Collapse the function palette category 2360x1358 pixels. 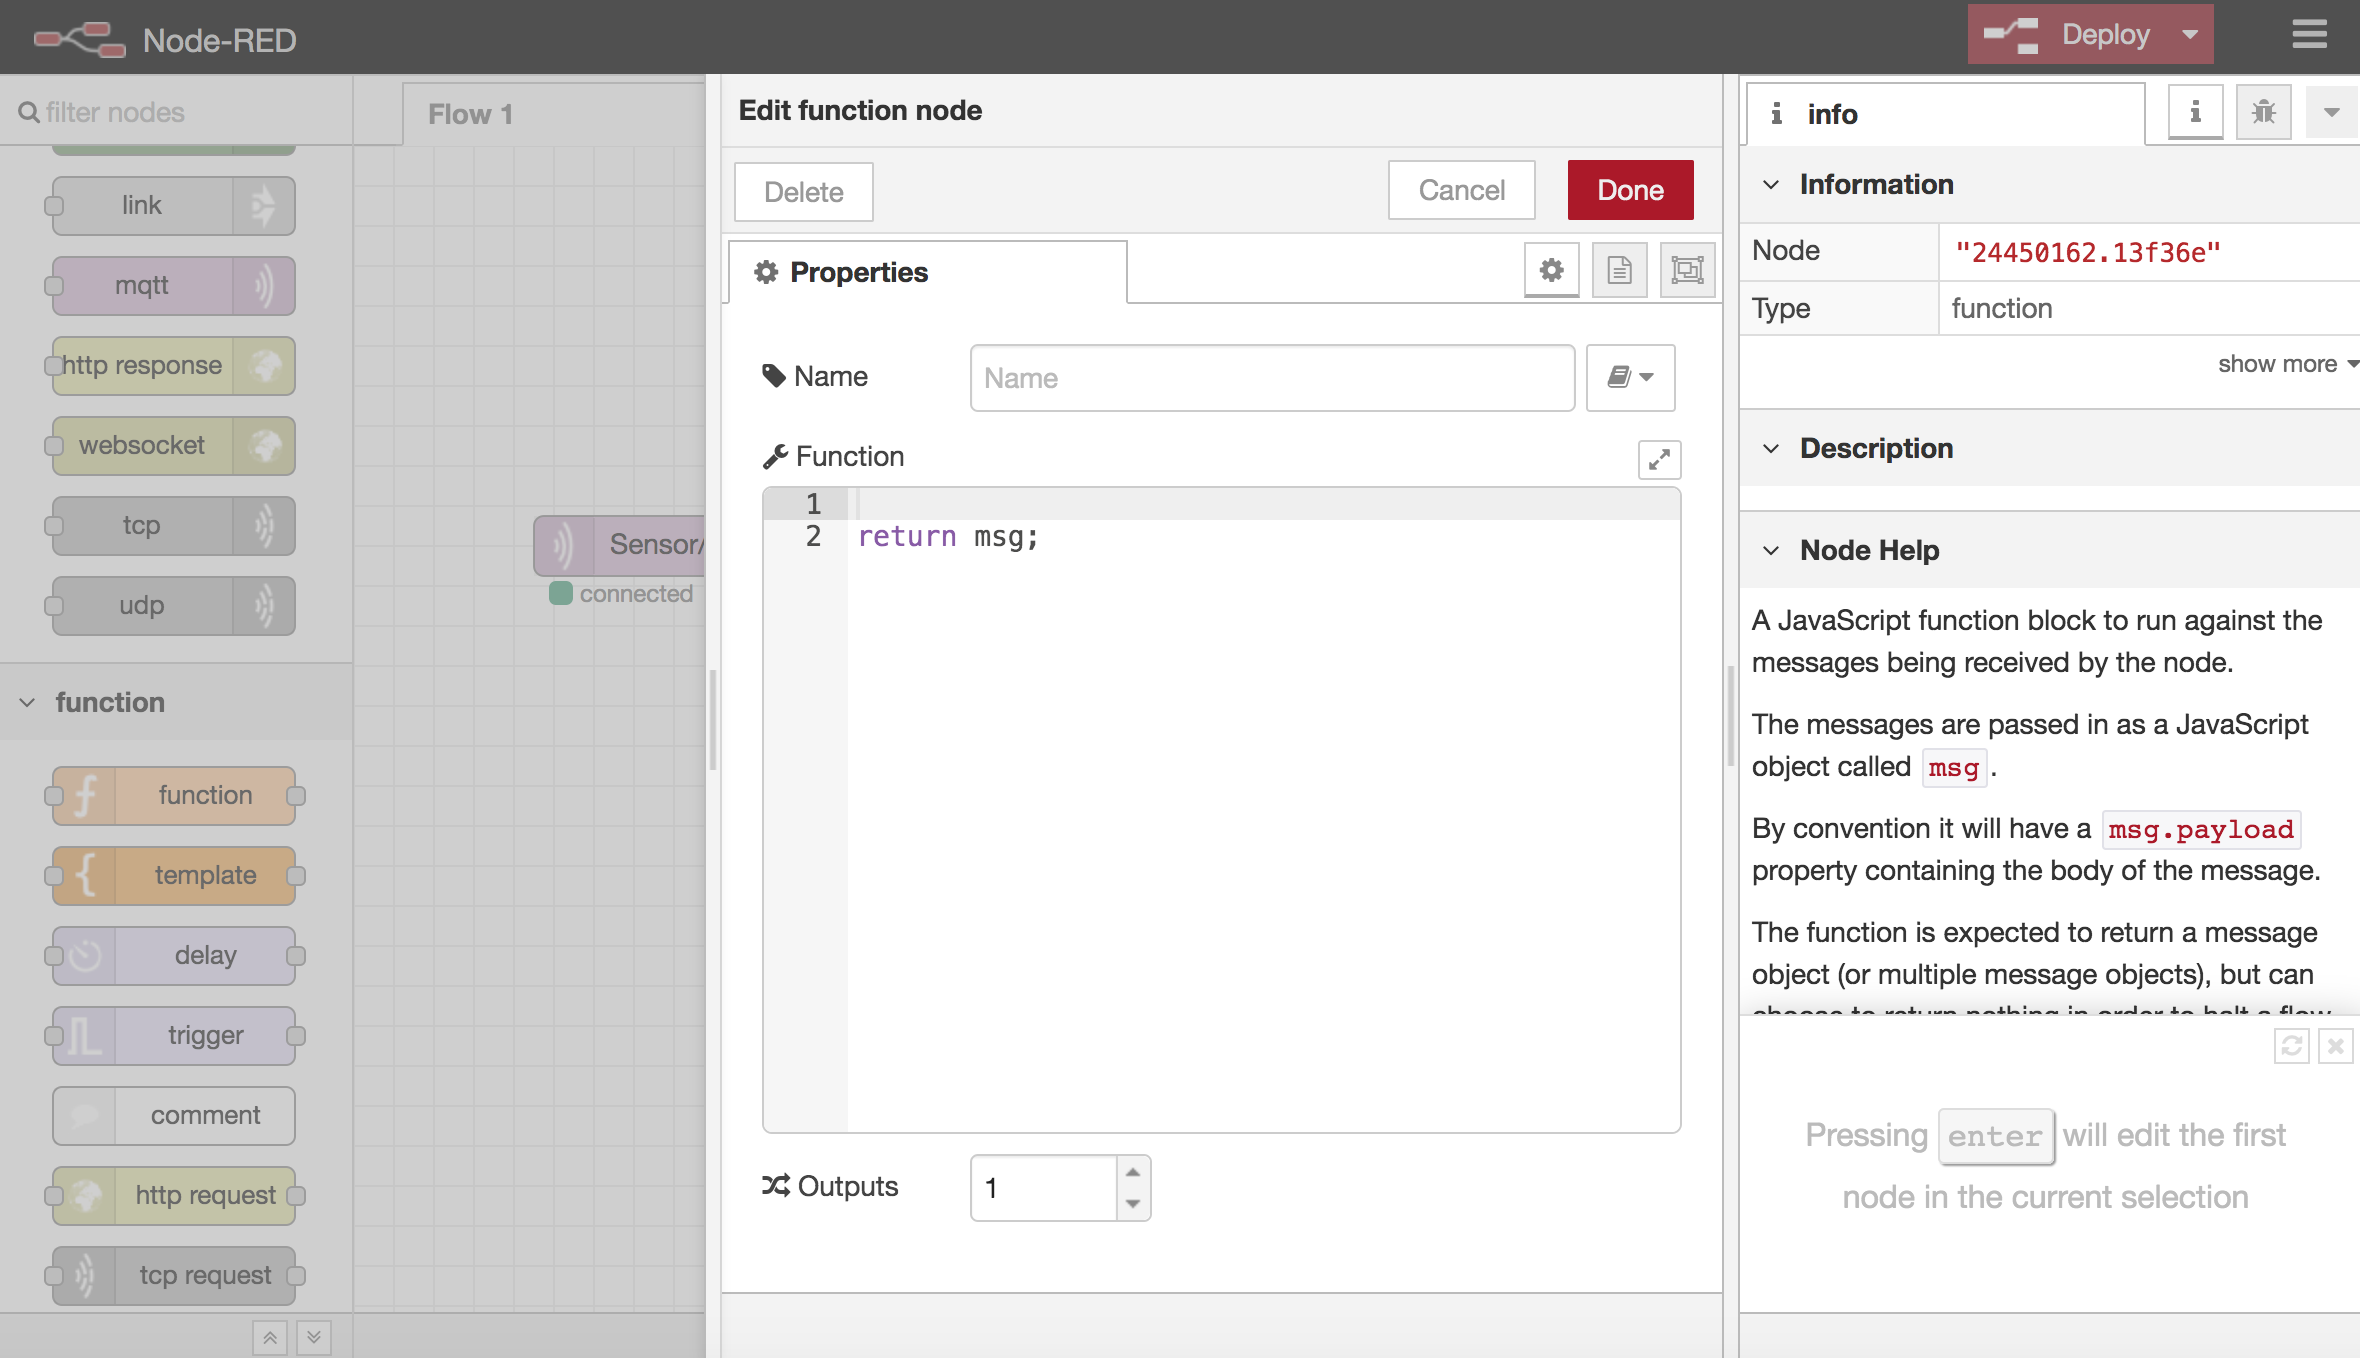point(175,702)
